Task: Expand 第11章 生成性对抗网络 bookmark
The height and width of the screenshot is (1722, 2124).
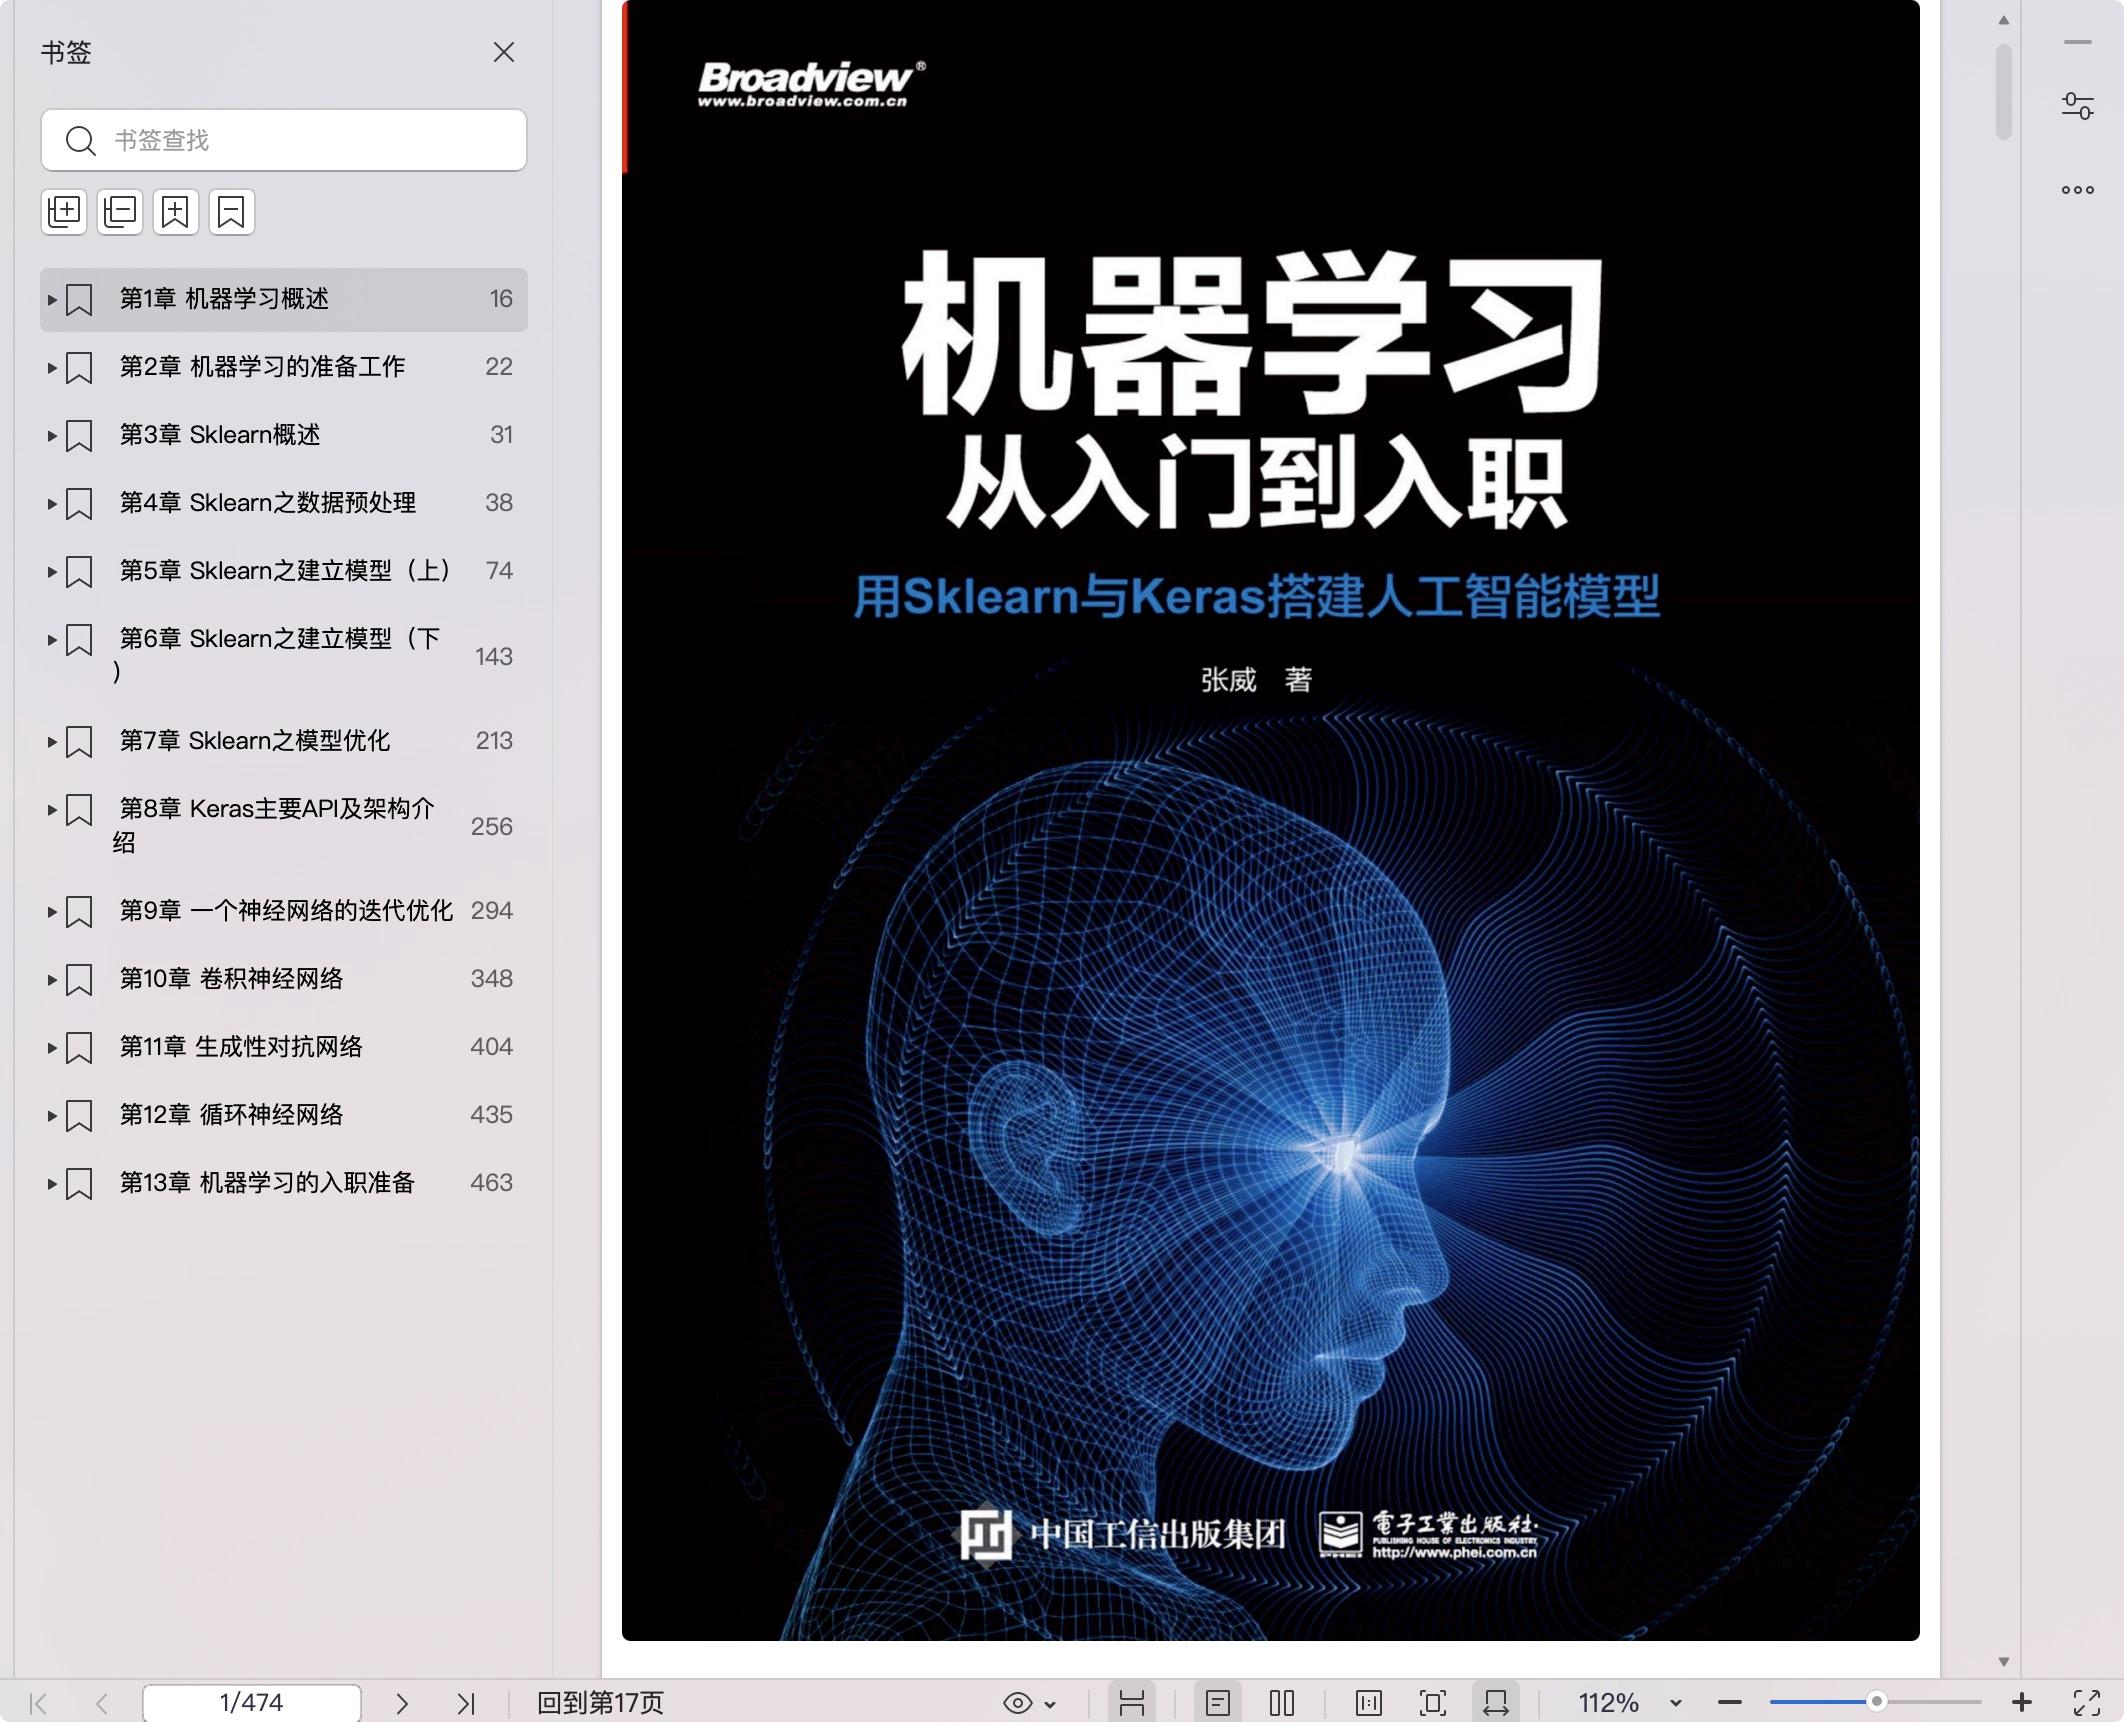Action: point(52,1047)
